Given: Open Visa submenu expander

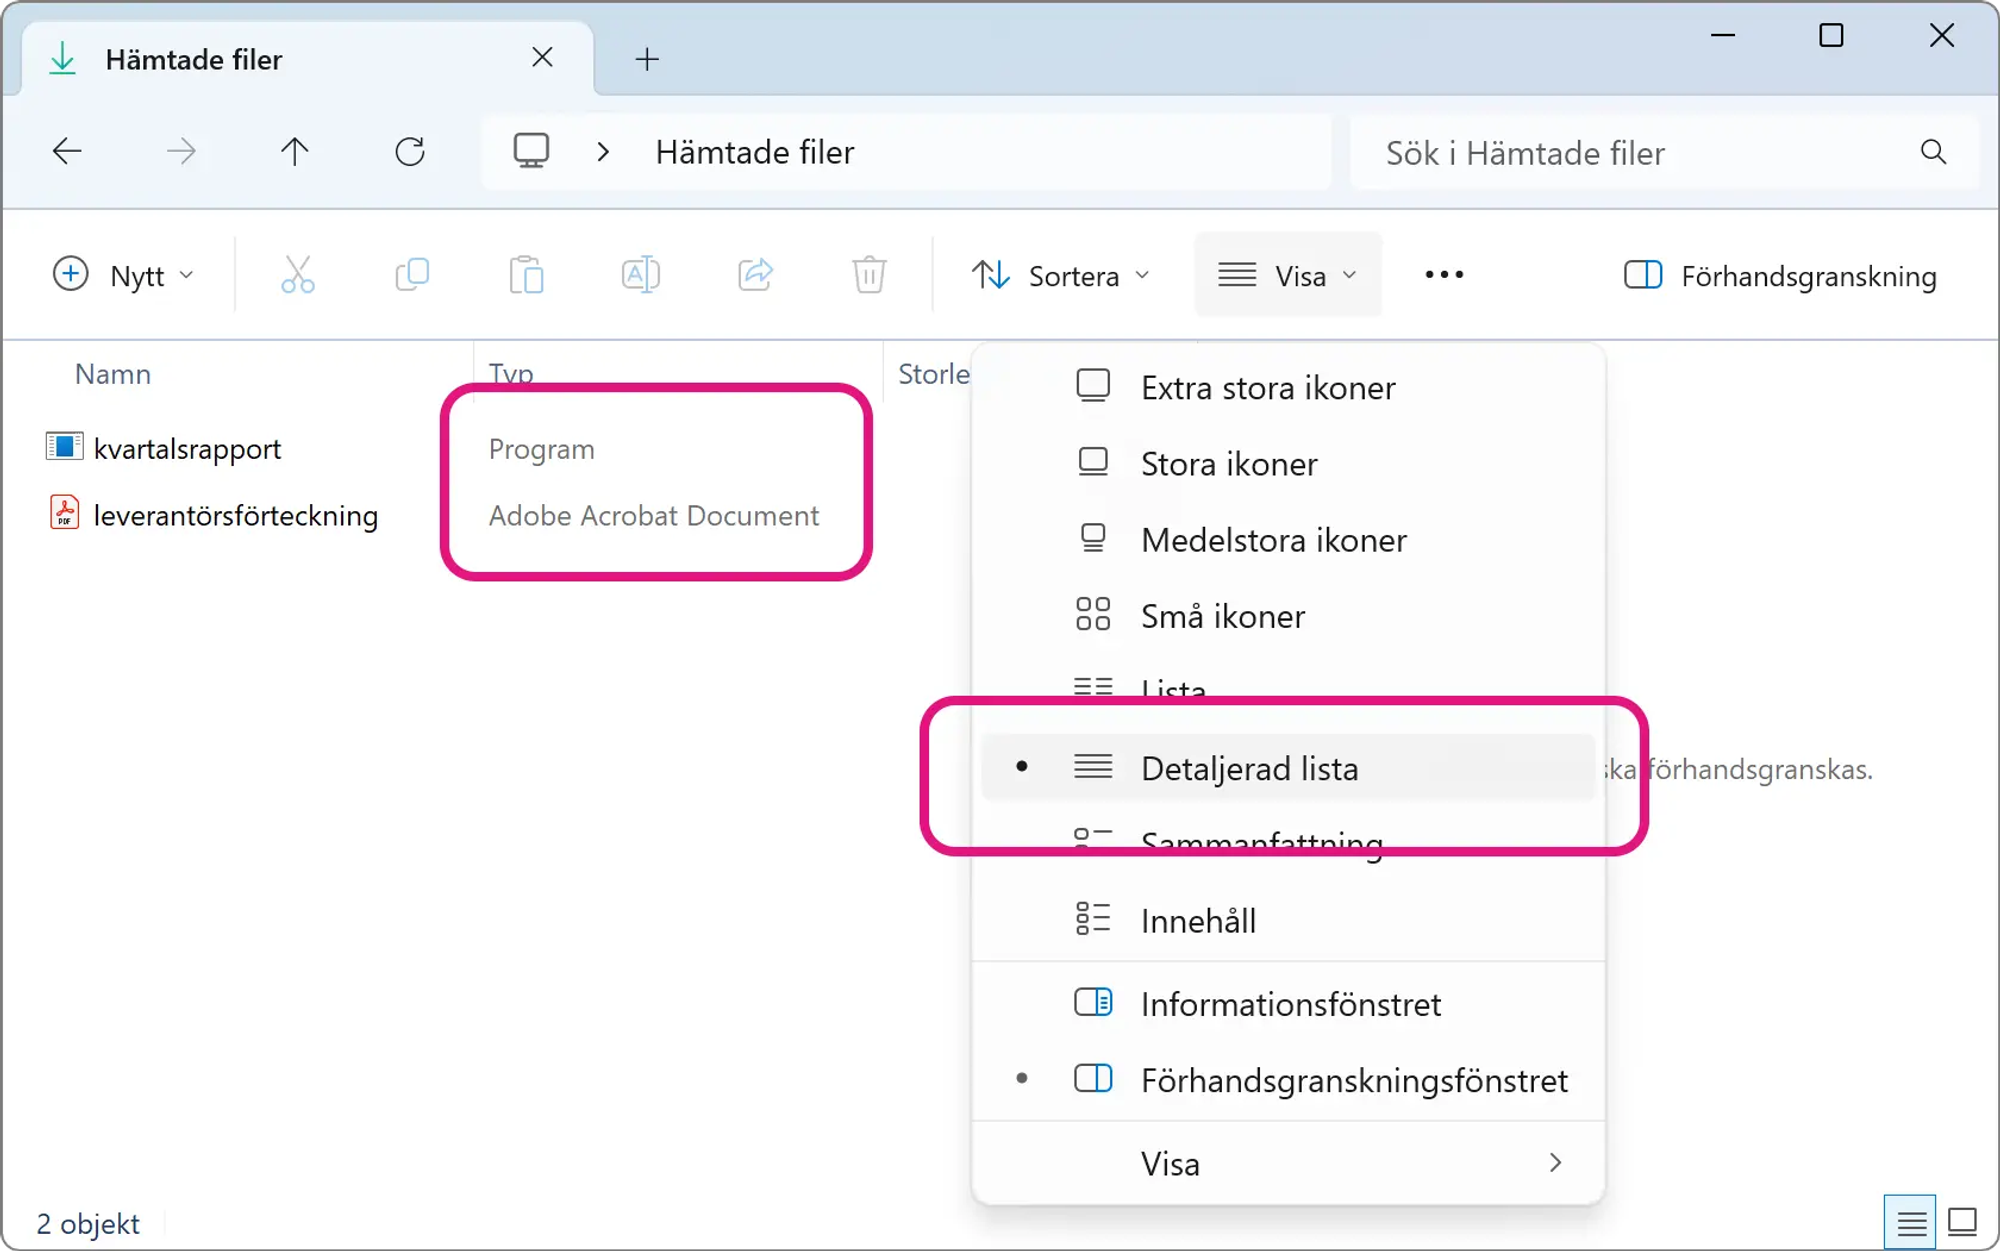Looking at the screenshot, I should click(1555, 1163).
